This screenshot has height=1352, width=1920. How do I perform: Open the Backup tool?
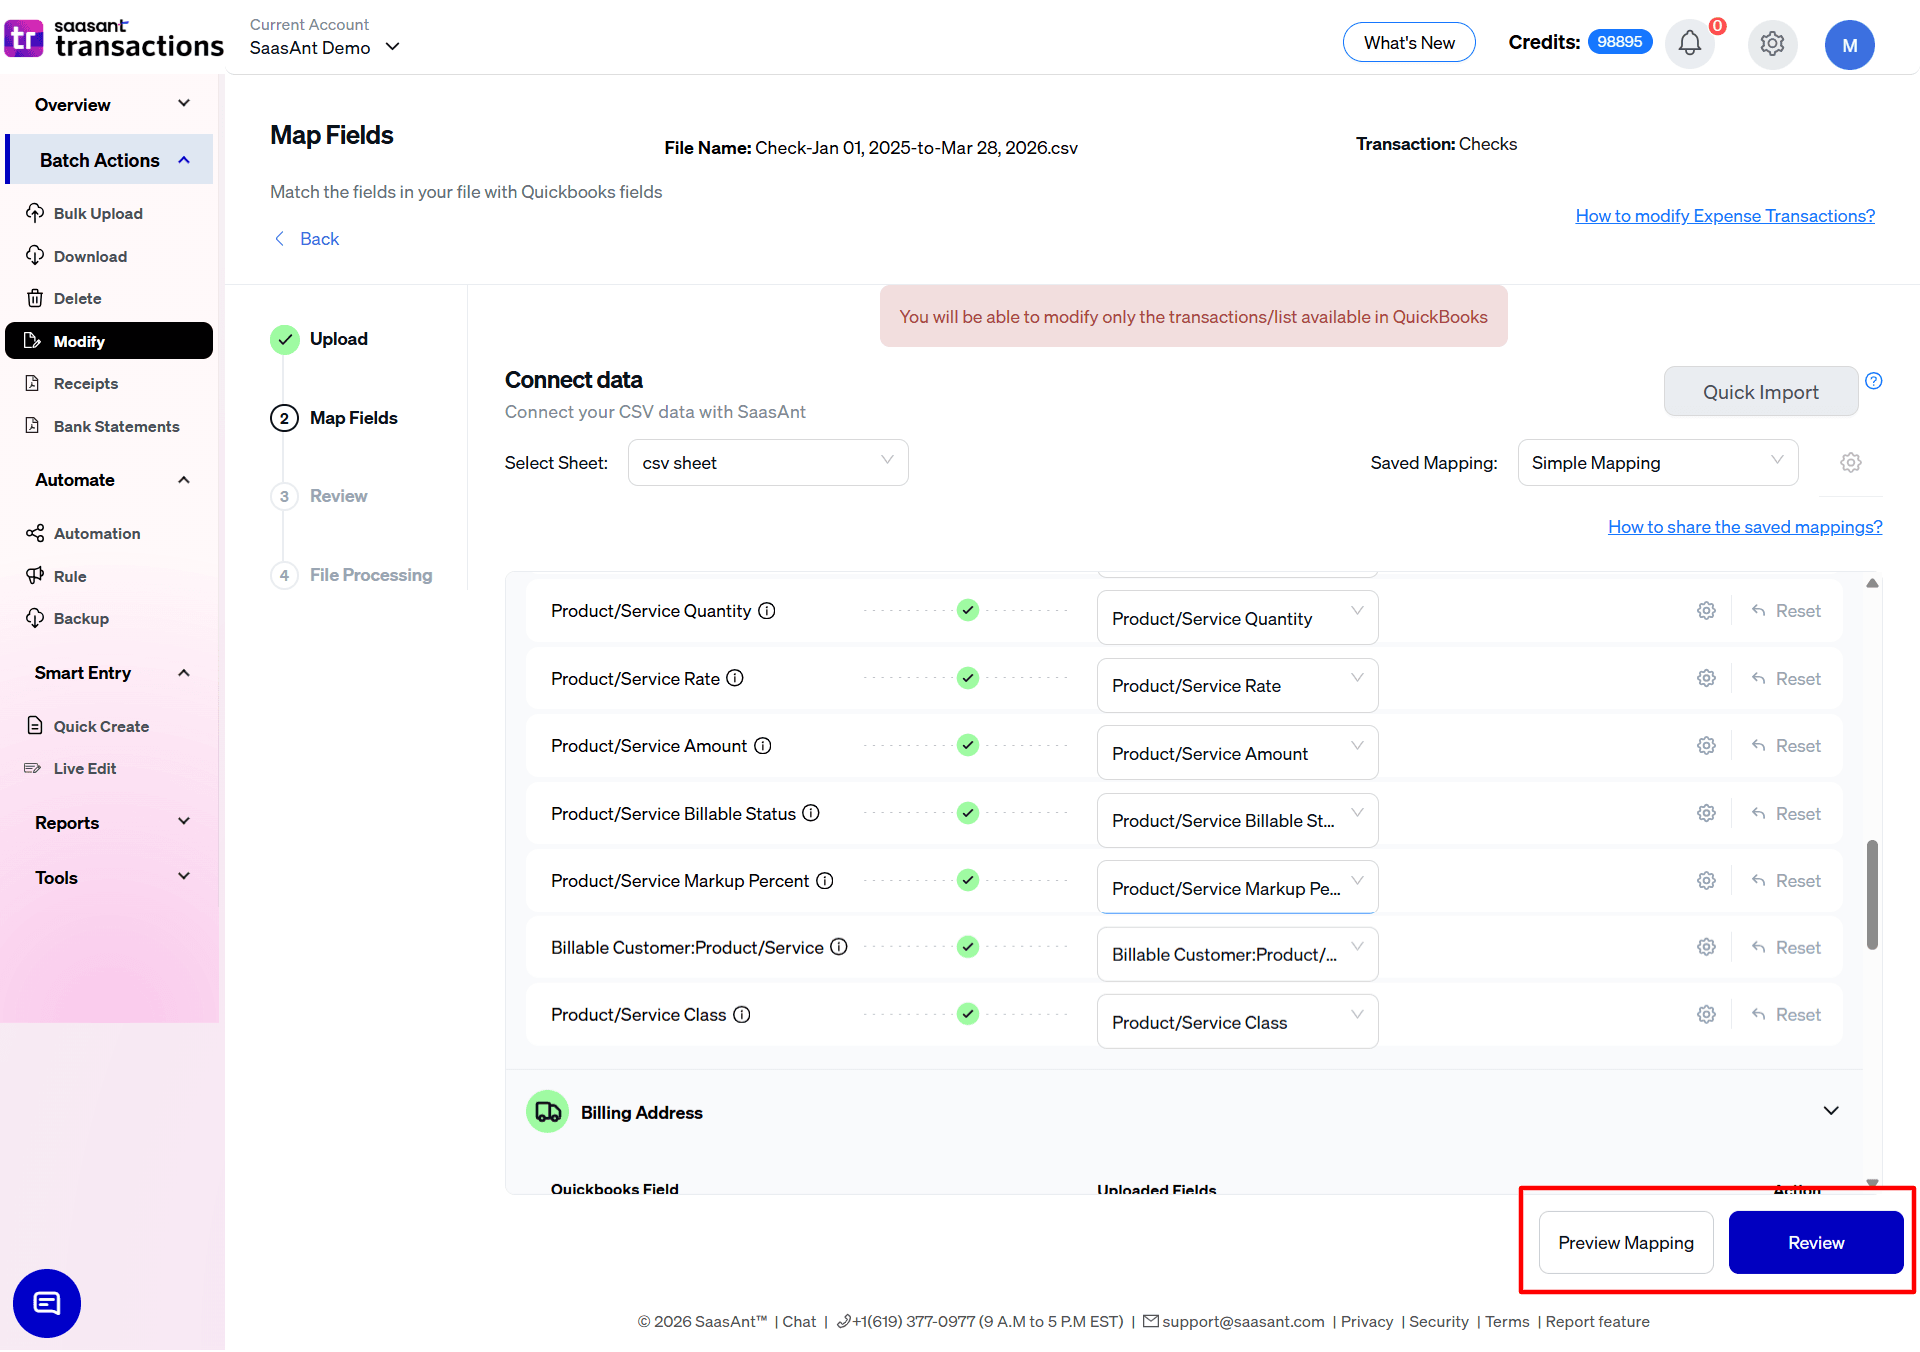click(x=80, y=618)
